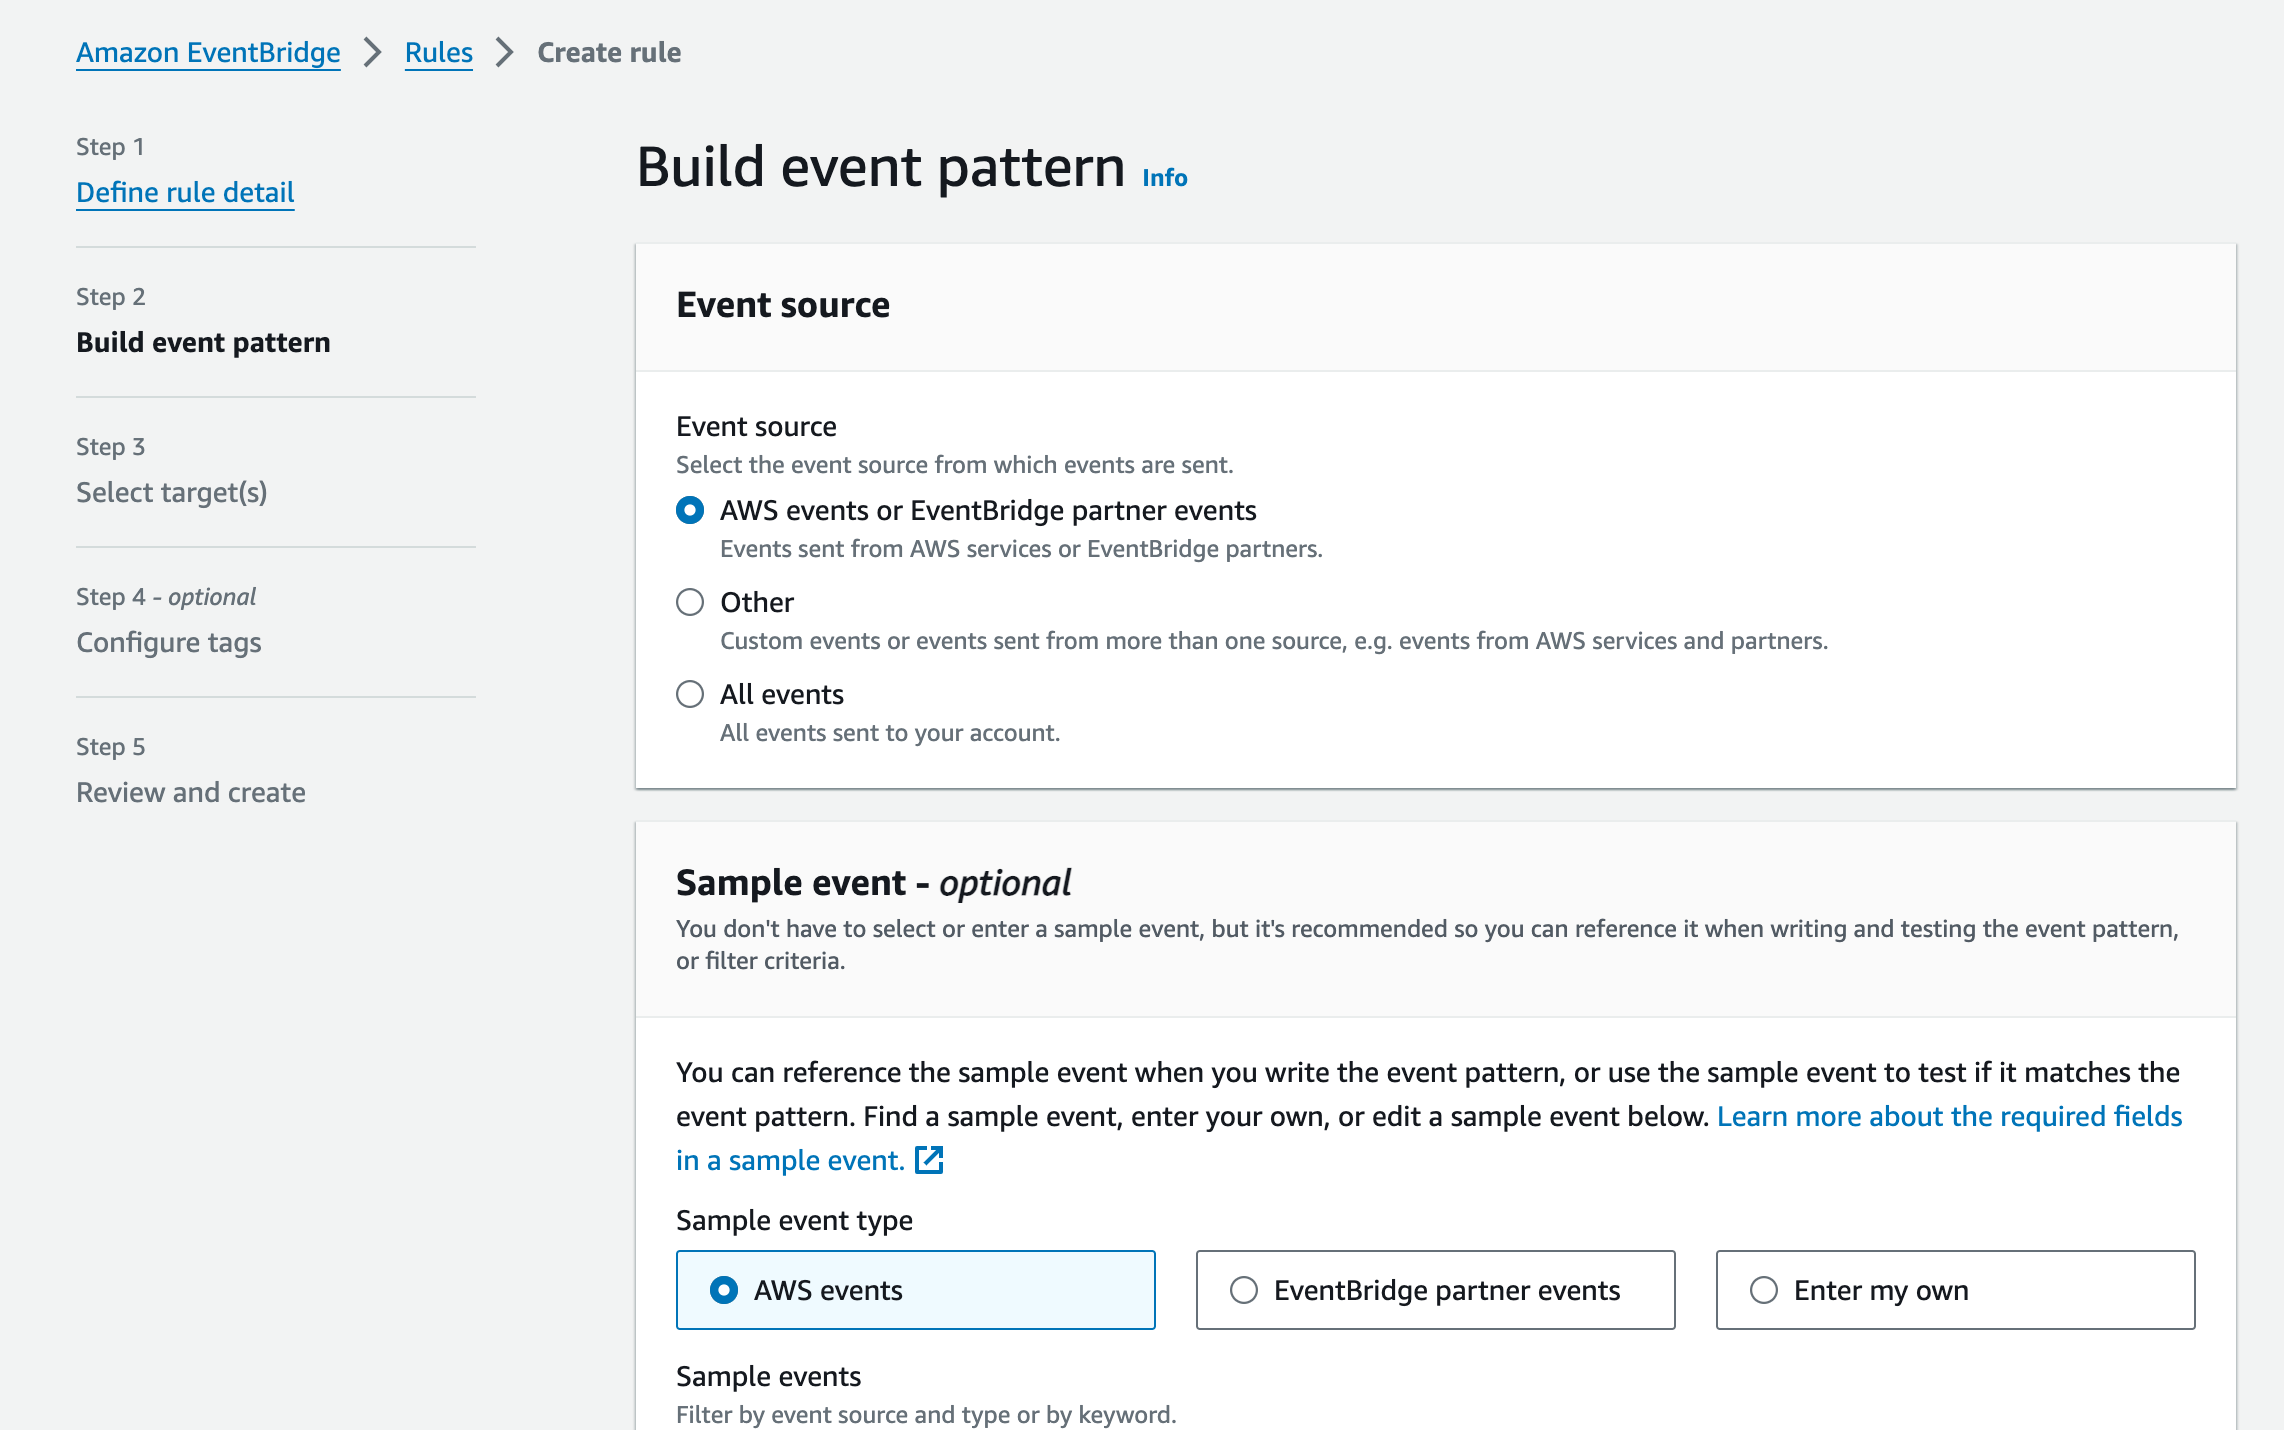Choose AWS events sample event type tile
The height and width of the screenshot is (1430, 2284).
coord(916,1290)
